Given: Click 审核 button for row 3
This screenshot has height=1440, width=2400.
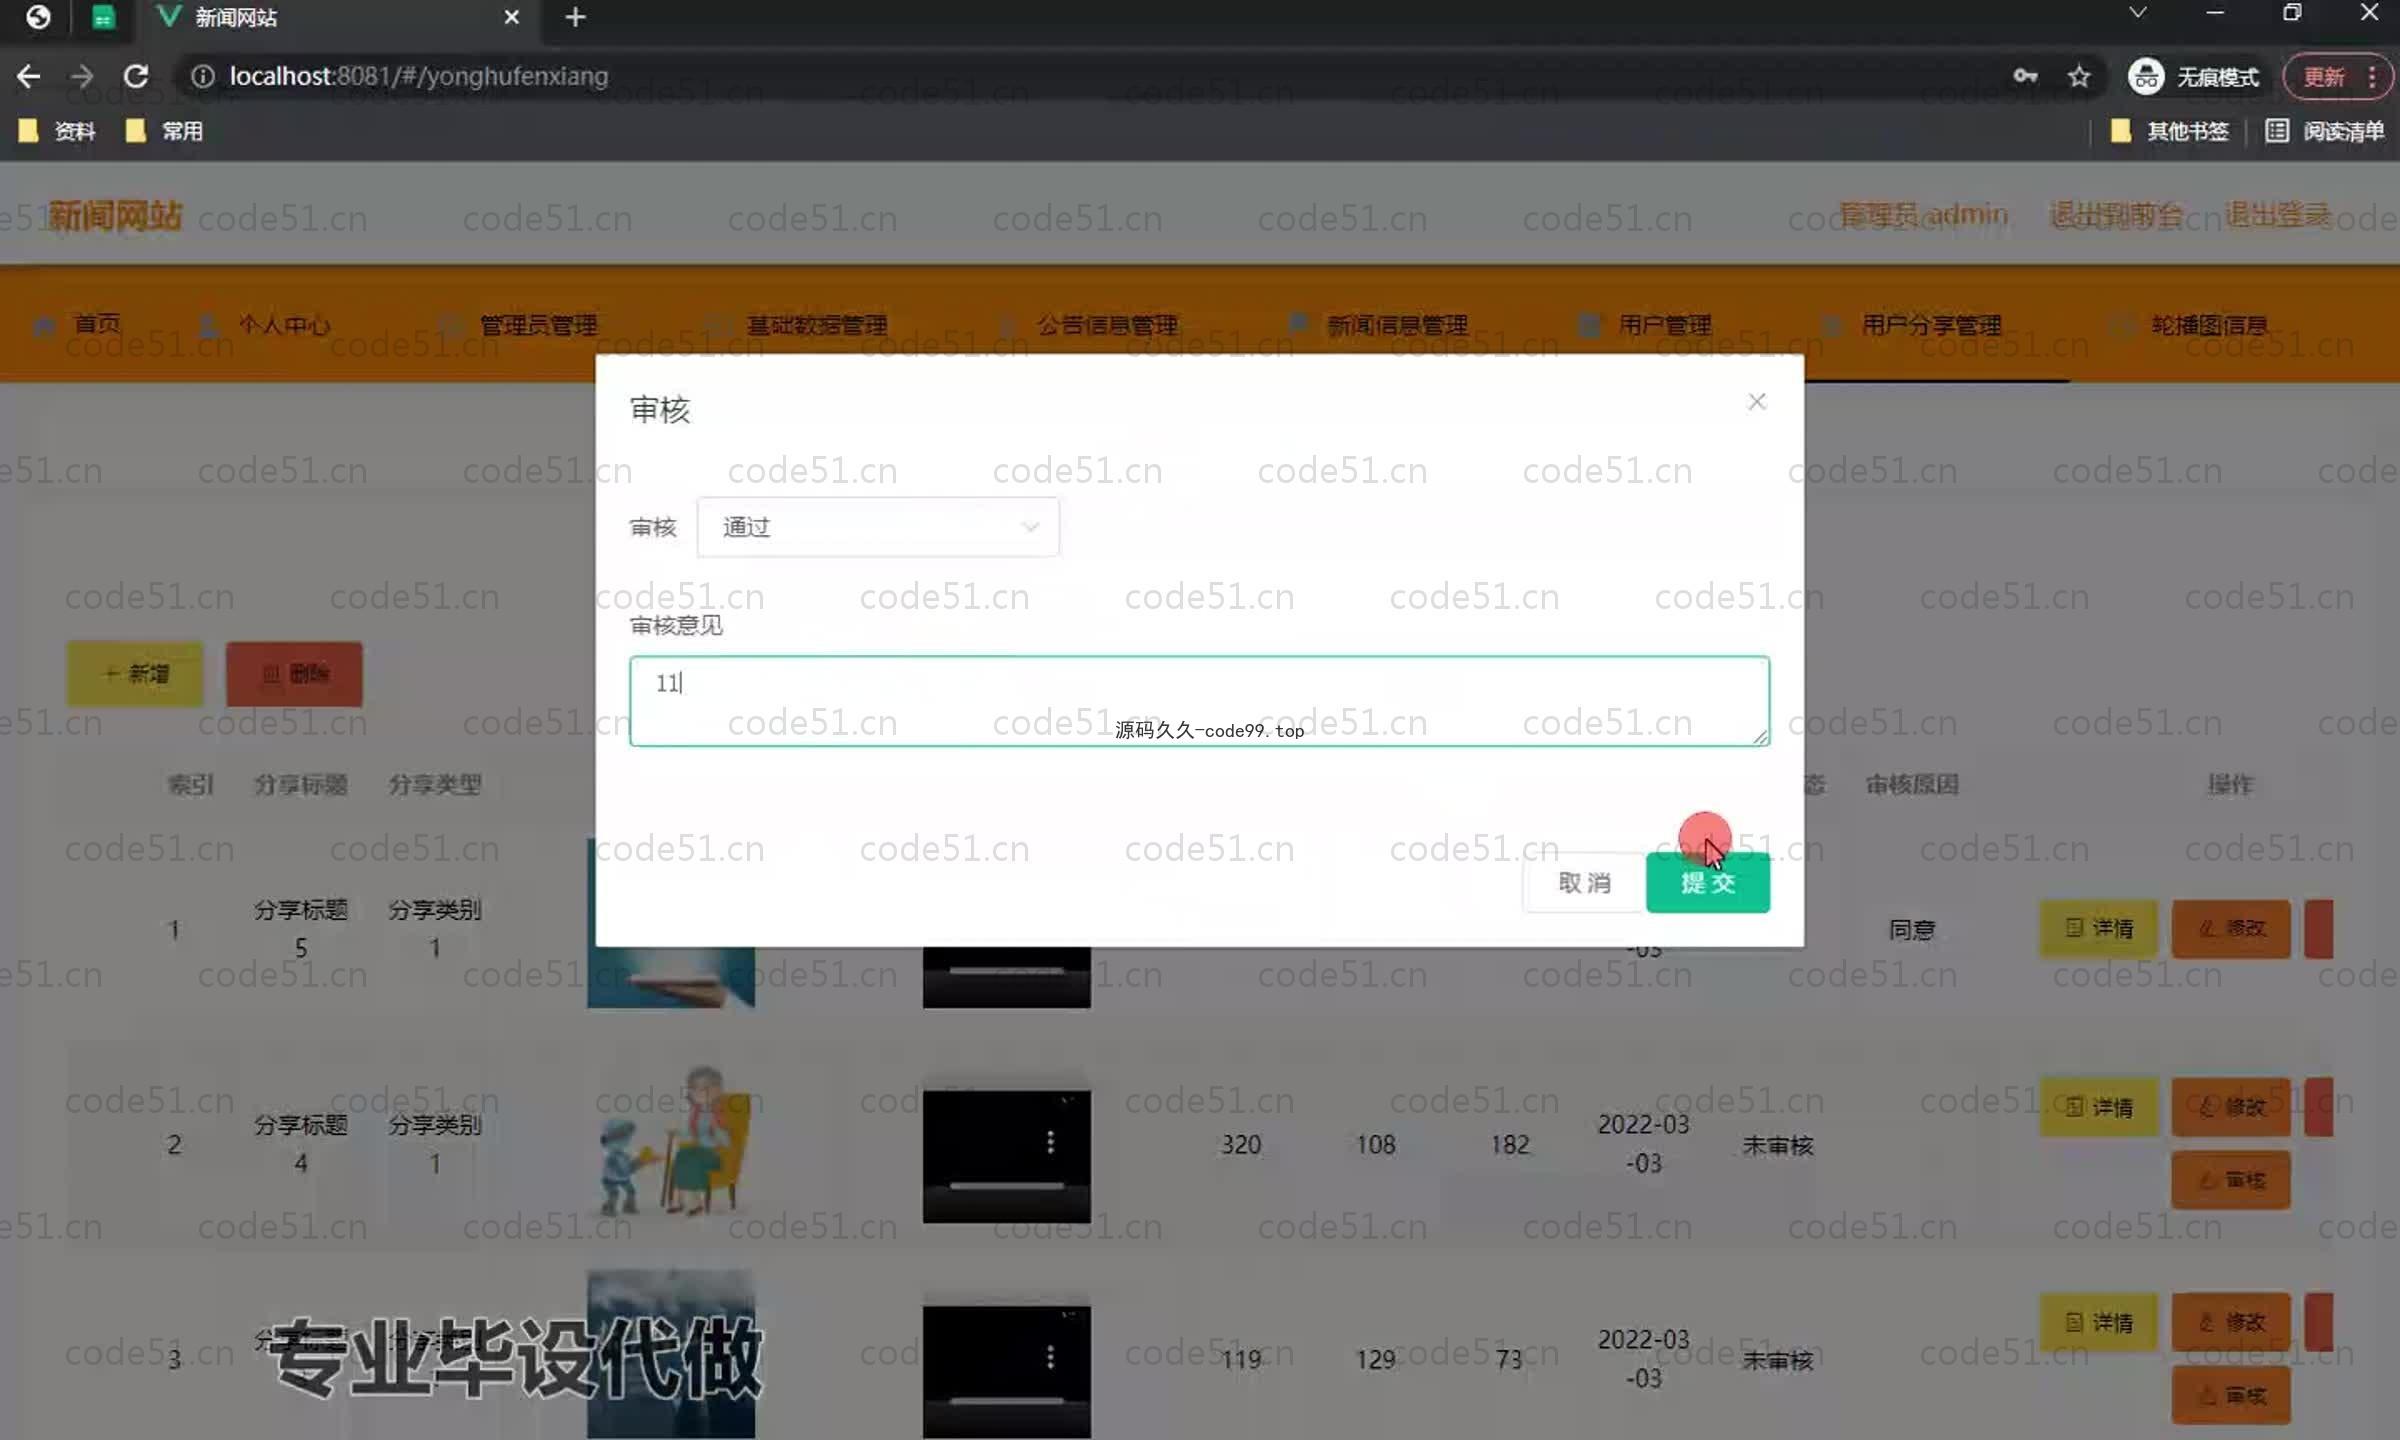Looking at the screenshot, I should pyautogui.click(x=2231, y=1395).
